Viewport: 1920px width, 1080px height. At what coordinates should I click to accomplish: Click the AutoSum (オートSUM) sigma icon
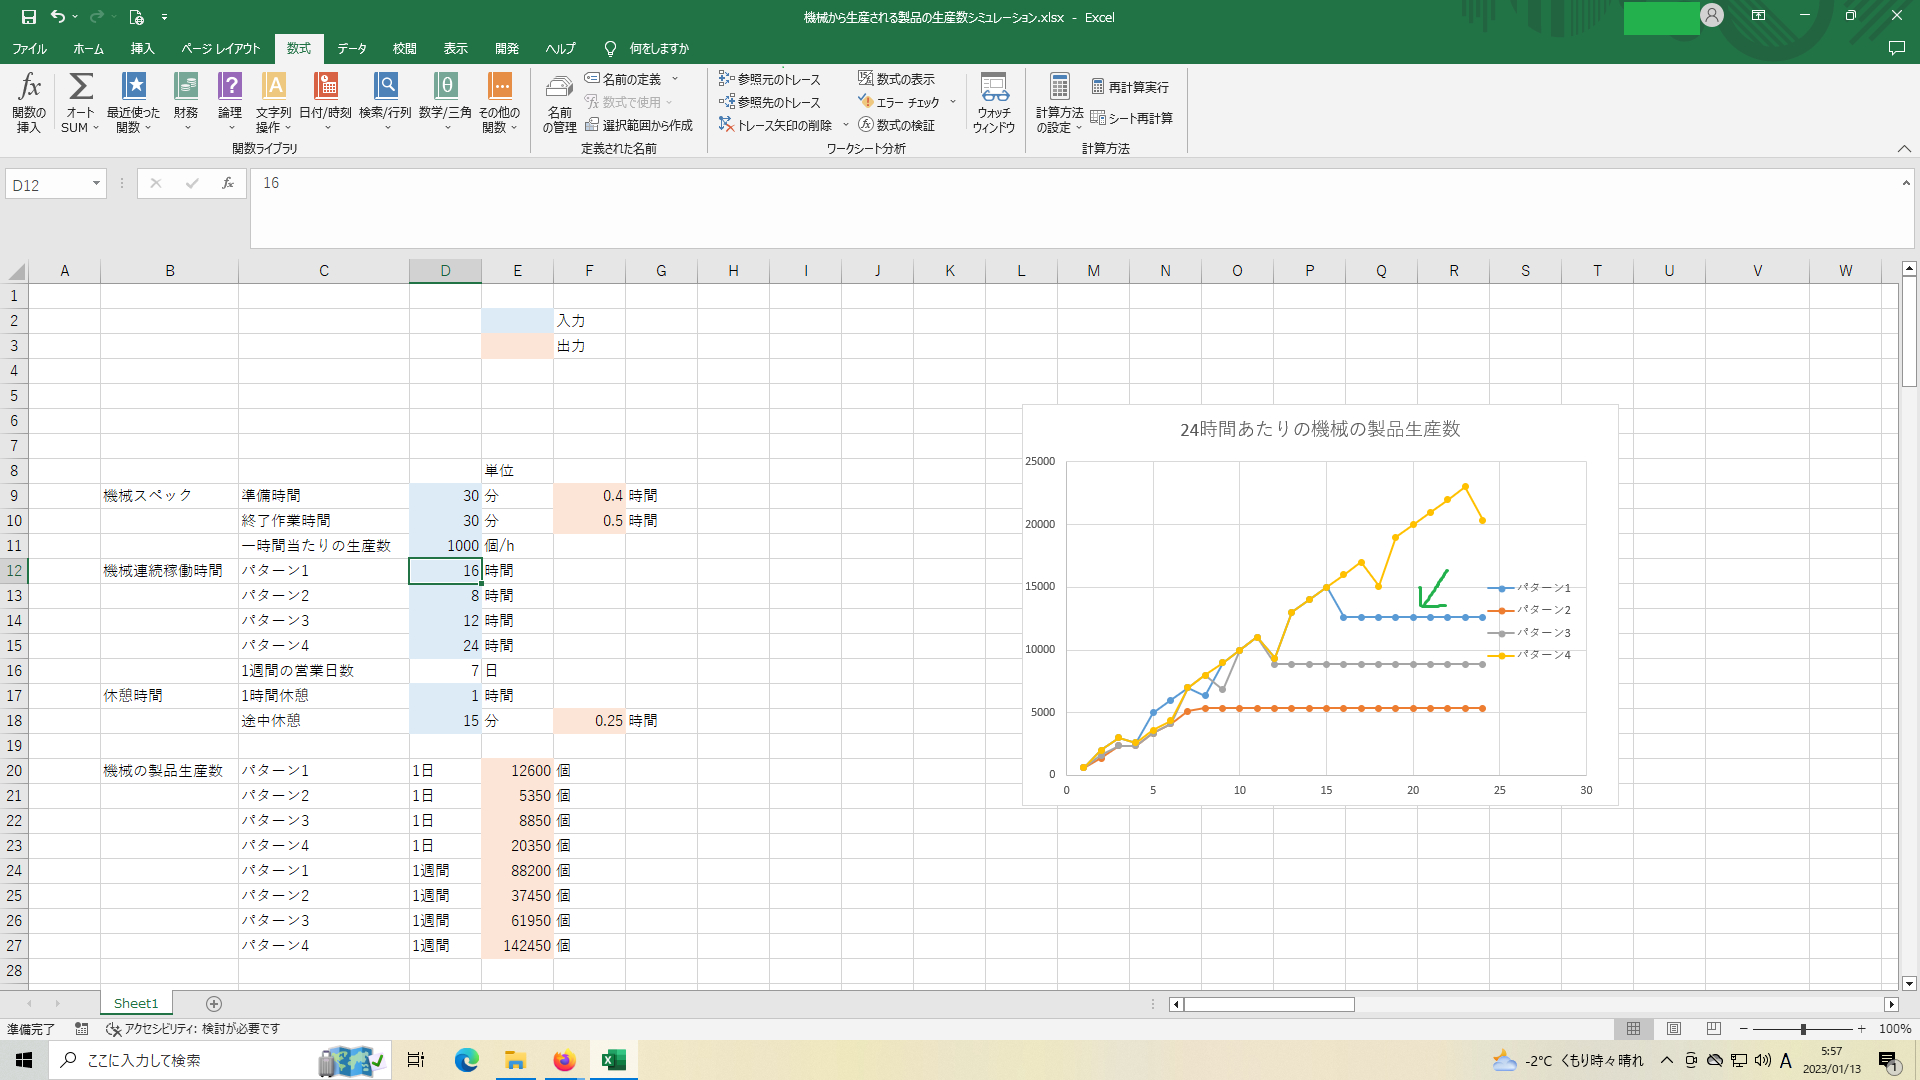(80, 88)
